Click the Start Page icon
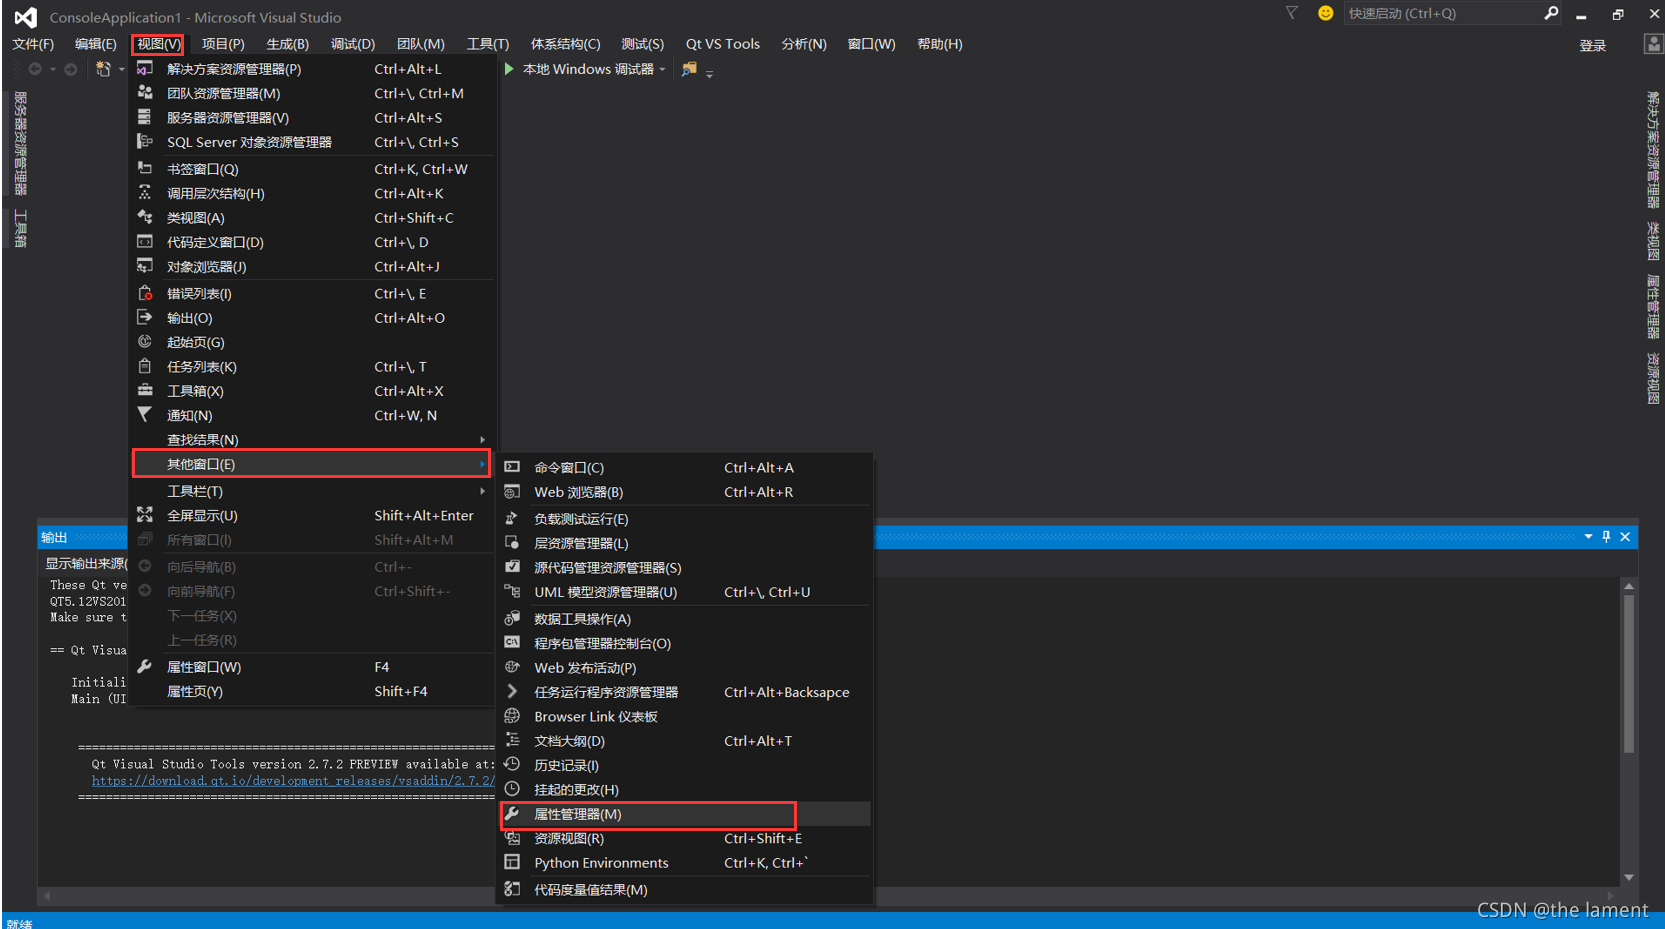The width and height of the screenshot is (1665, 929). 145,342
